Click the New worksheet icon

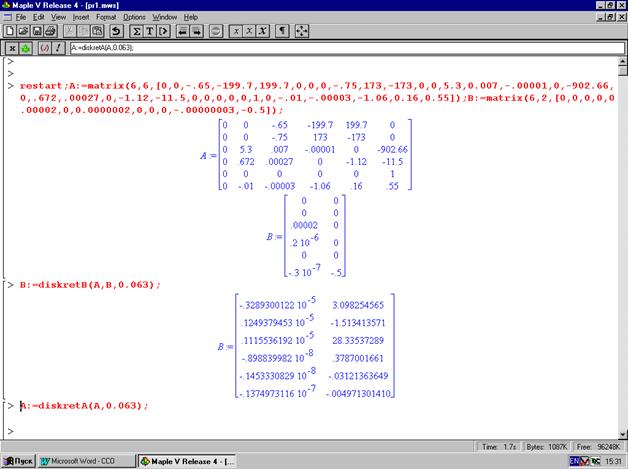coord(10,31)
